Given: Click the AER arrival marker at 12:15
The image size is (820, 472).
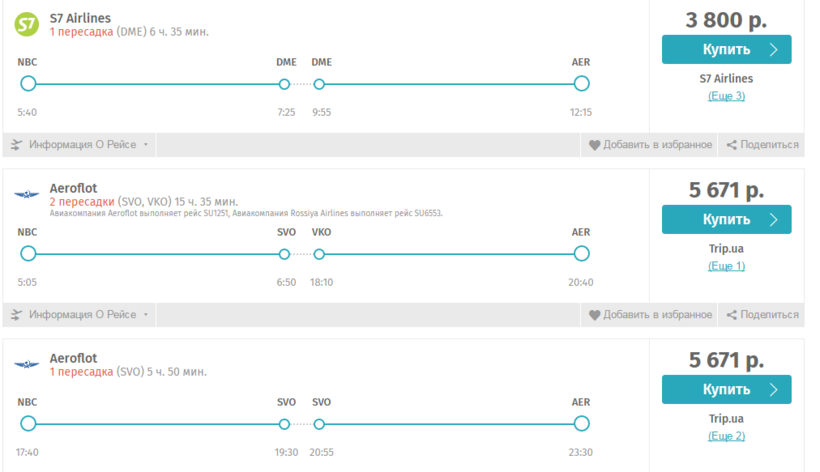Looking at the screenshot, I should tap(581, 84).
